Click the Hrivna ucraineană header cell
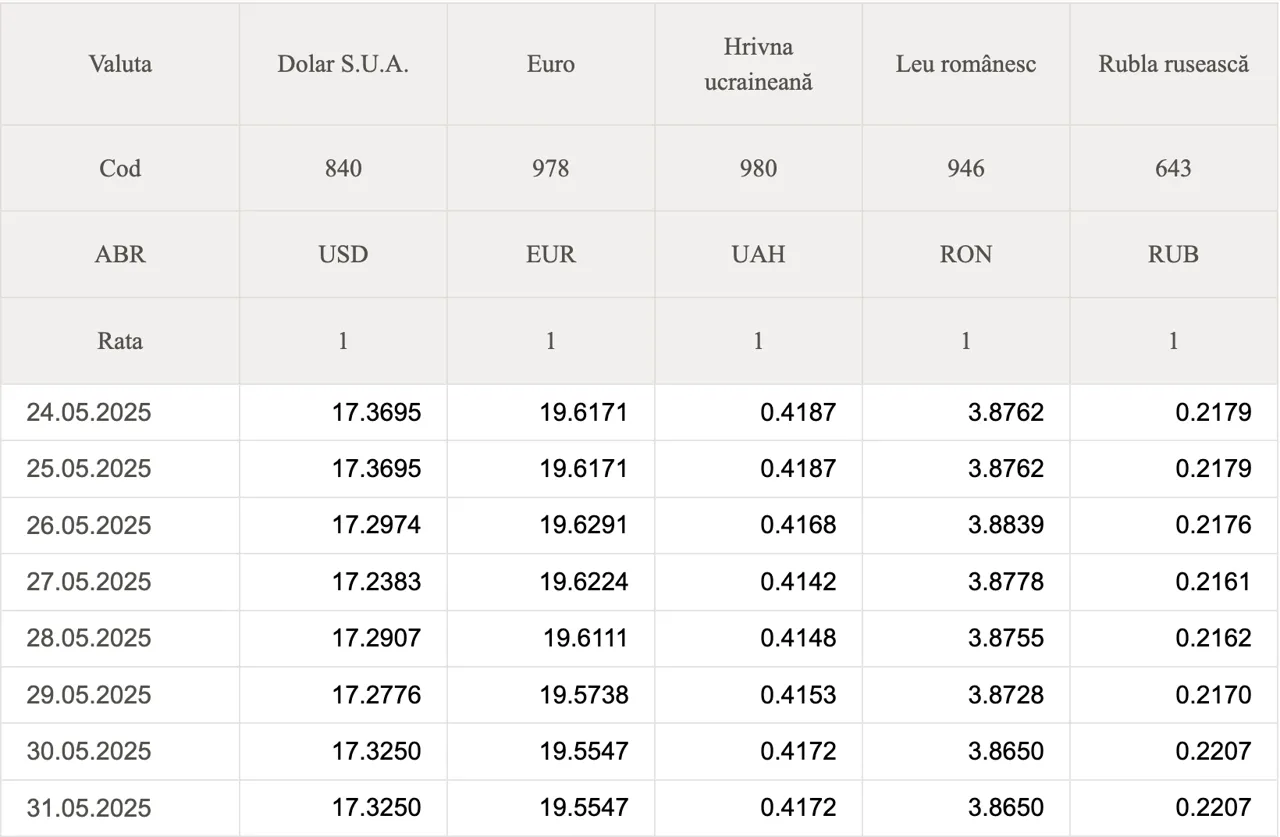Screen dimensions: 1280x837 coord(758,64)
